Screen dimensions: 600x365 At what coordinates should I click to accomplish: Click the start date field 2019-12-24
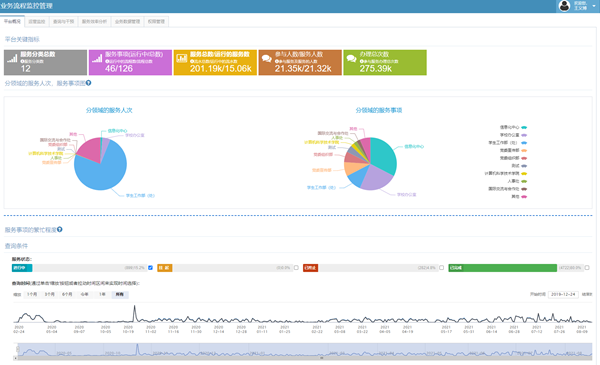563,294
